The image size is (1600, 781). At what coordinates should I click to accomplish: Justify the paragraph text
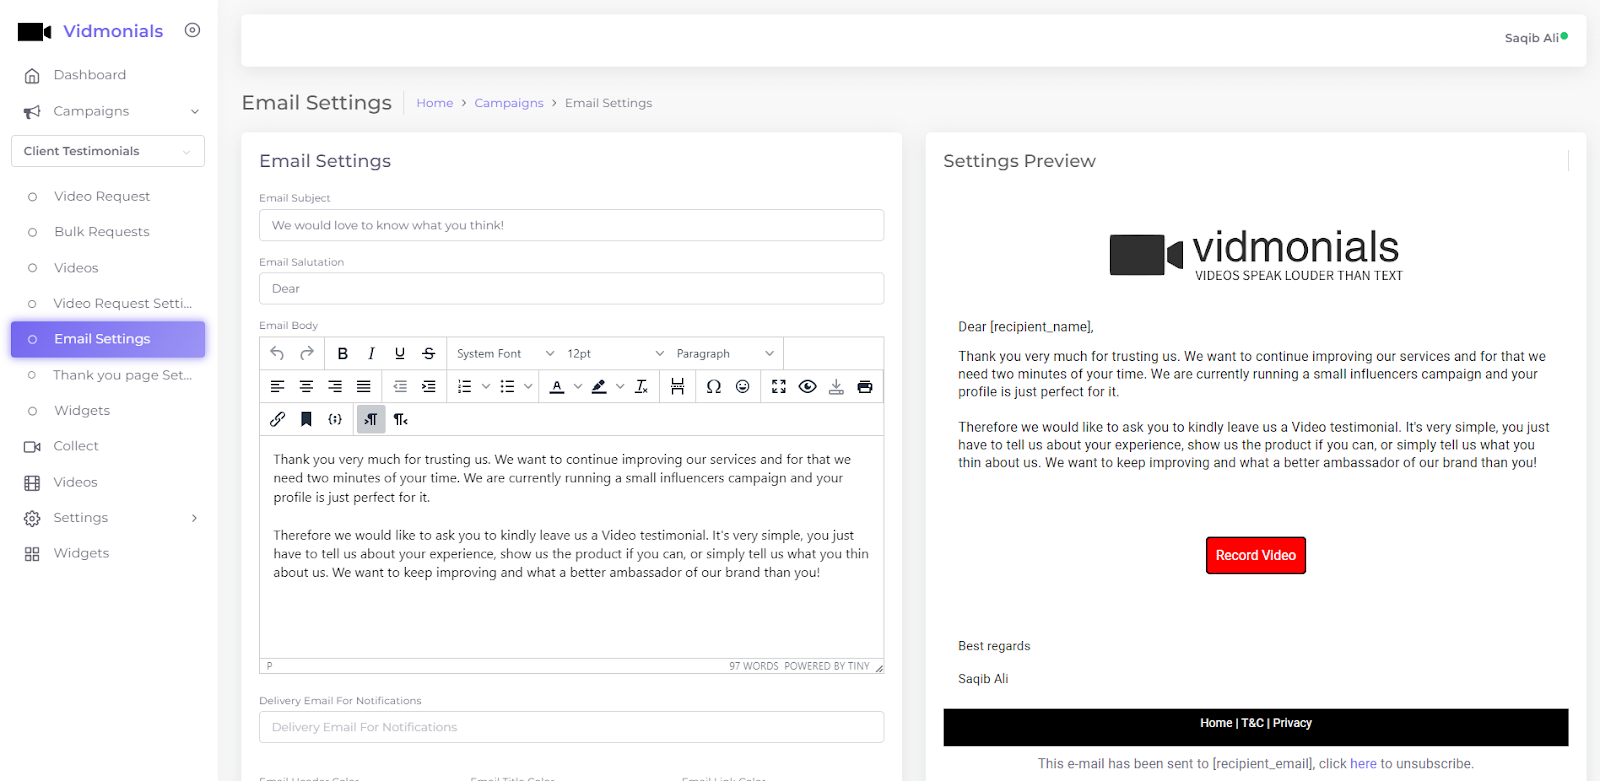point(364,387)
